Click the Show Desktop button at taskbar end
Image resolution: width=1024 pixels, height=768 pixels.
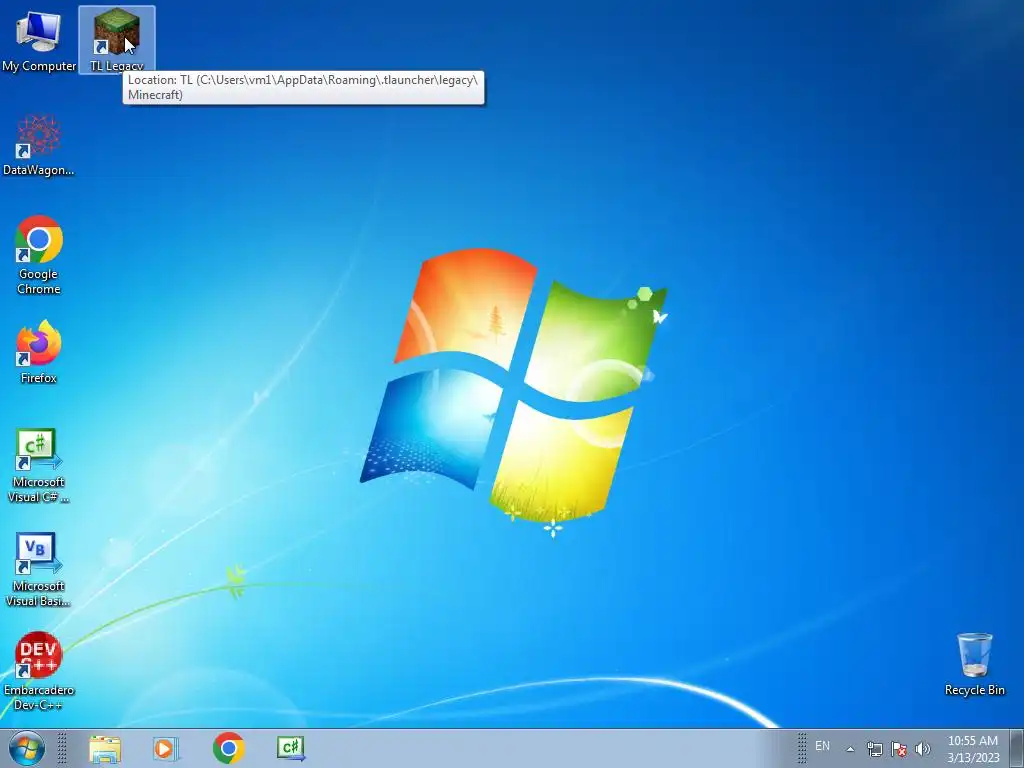pyautogui.click(x=1017, y=748)
